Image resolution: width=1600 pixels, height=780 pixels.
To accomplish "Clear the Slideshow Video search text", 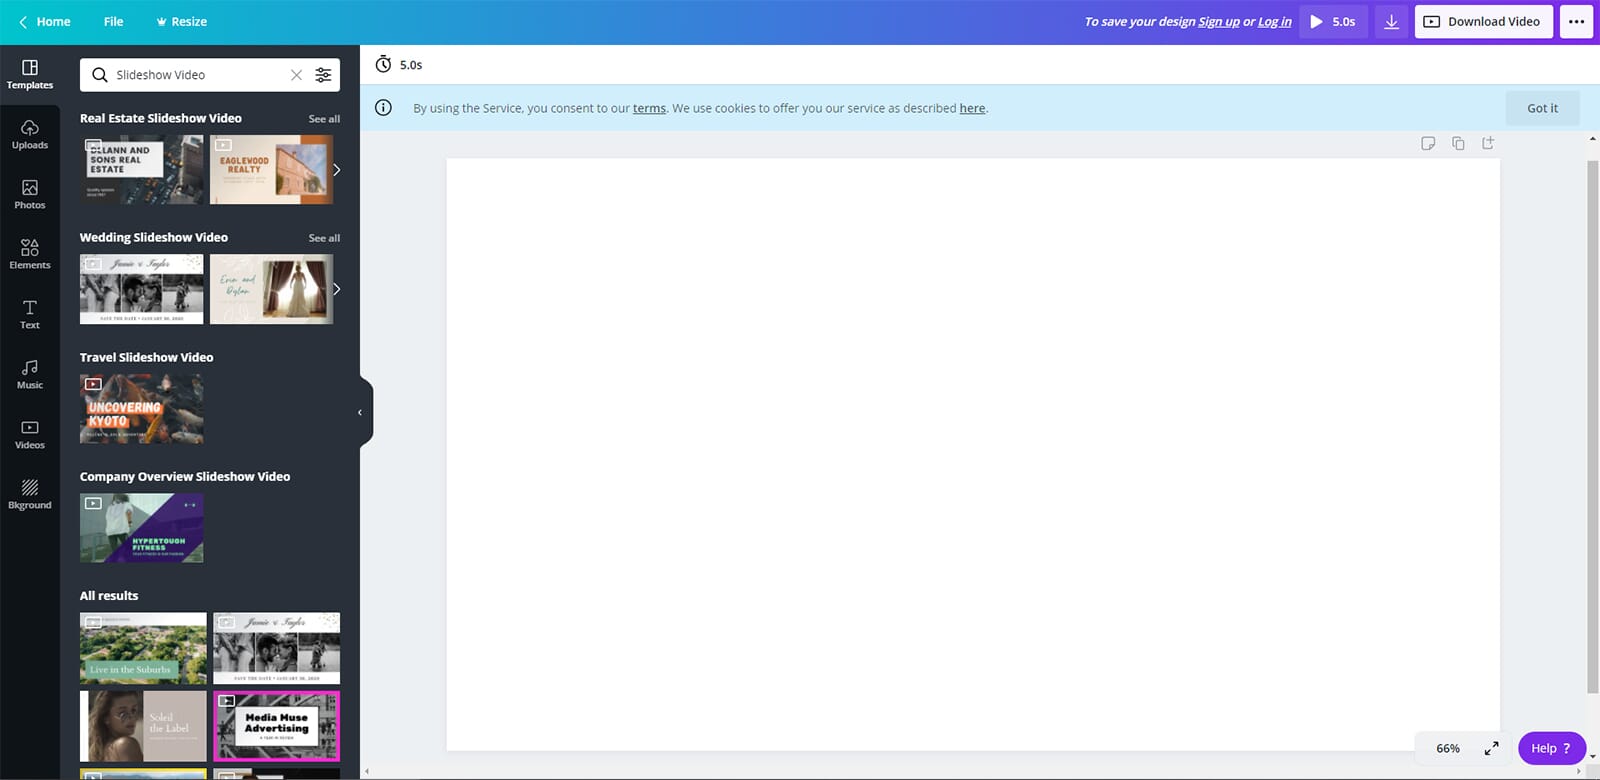I will pyautogui.click(x=296, y=75).
